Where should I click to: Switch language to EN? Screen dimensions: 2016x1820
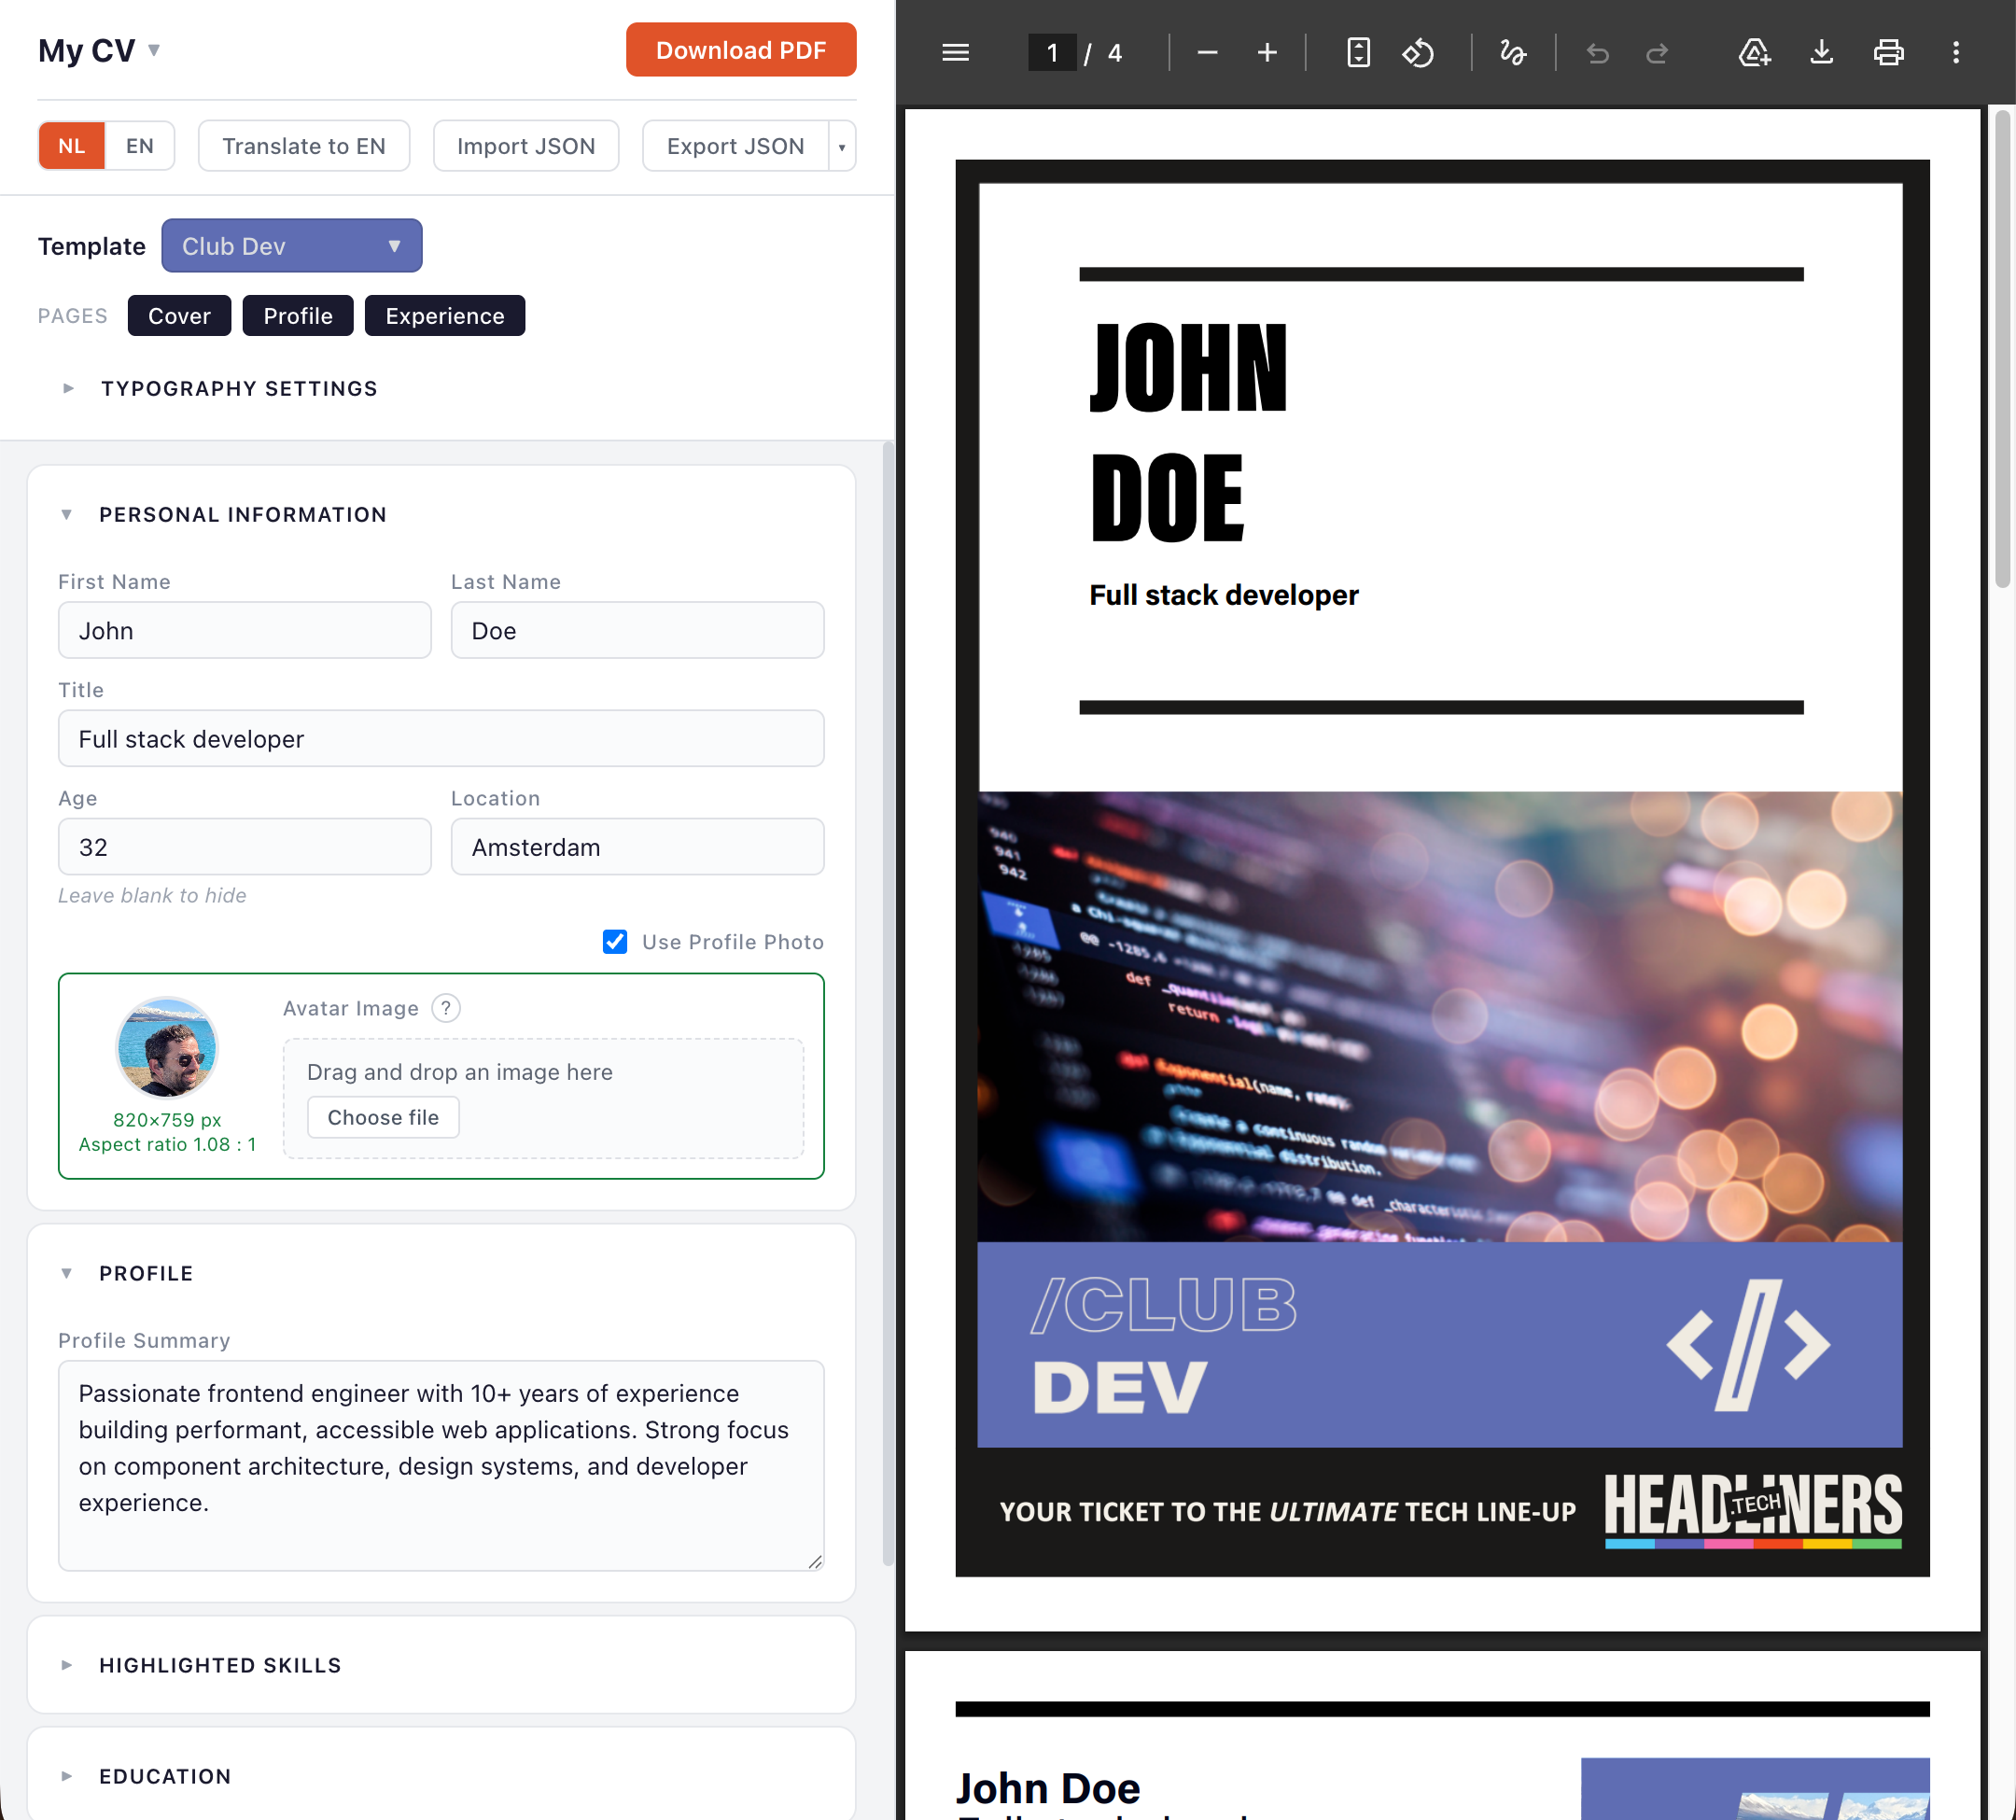[x=140, y=146]
